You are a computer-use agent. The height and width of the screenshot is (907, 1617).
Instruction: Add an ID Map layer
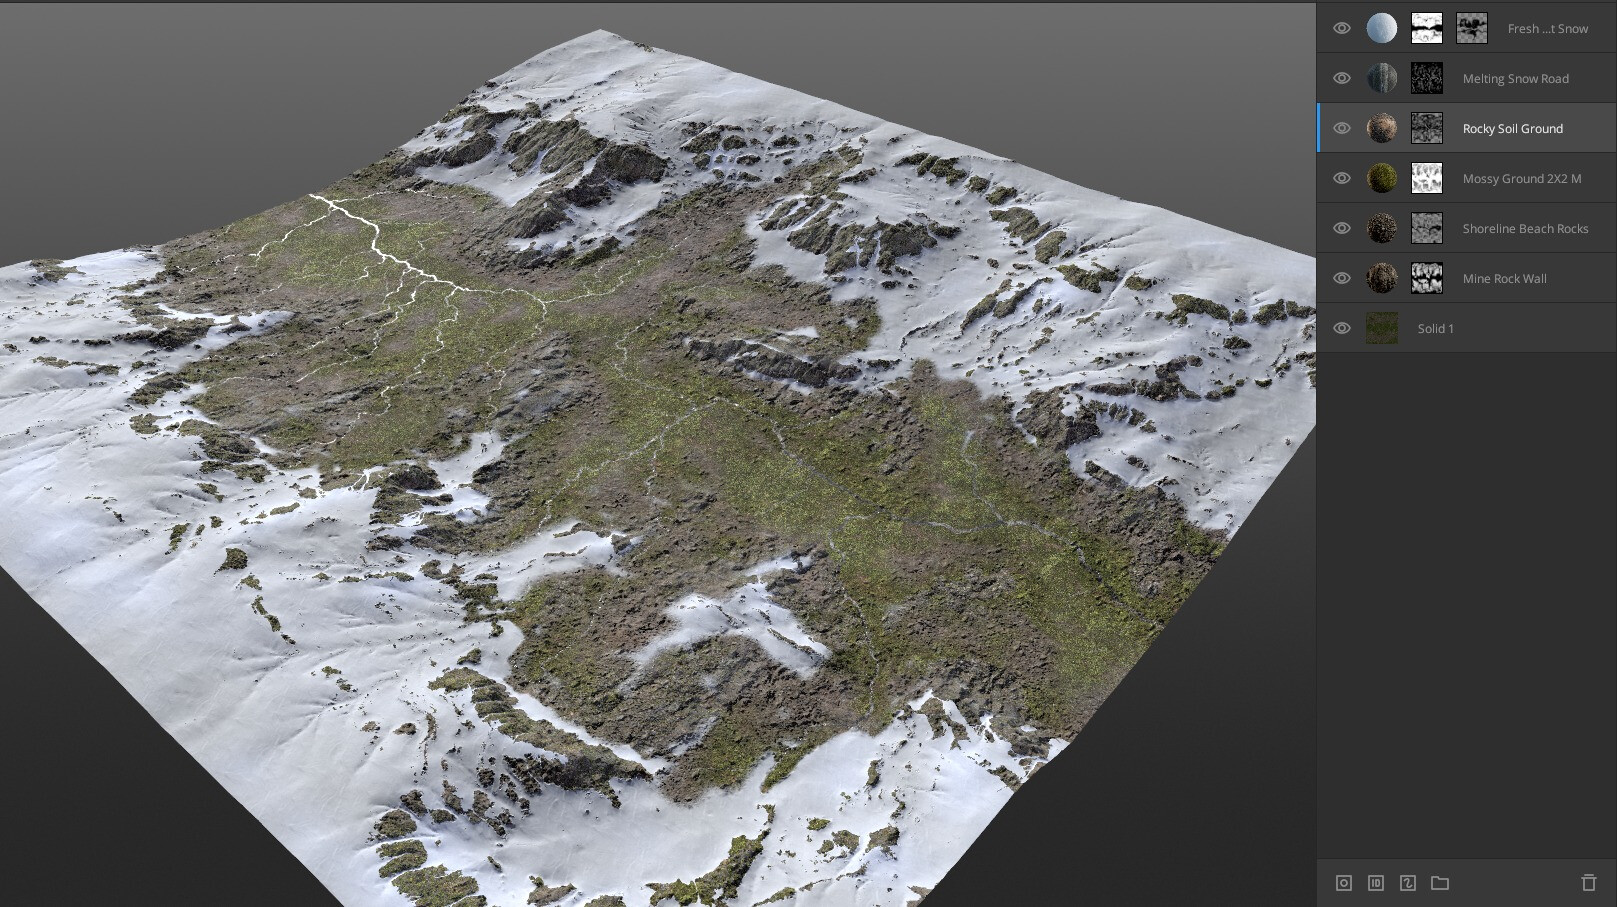click(x=1374, y=883)
